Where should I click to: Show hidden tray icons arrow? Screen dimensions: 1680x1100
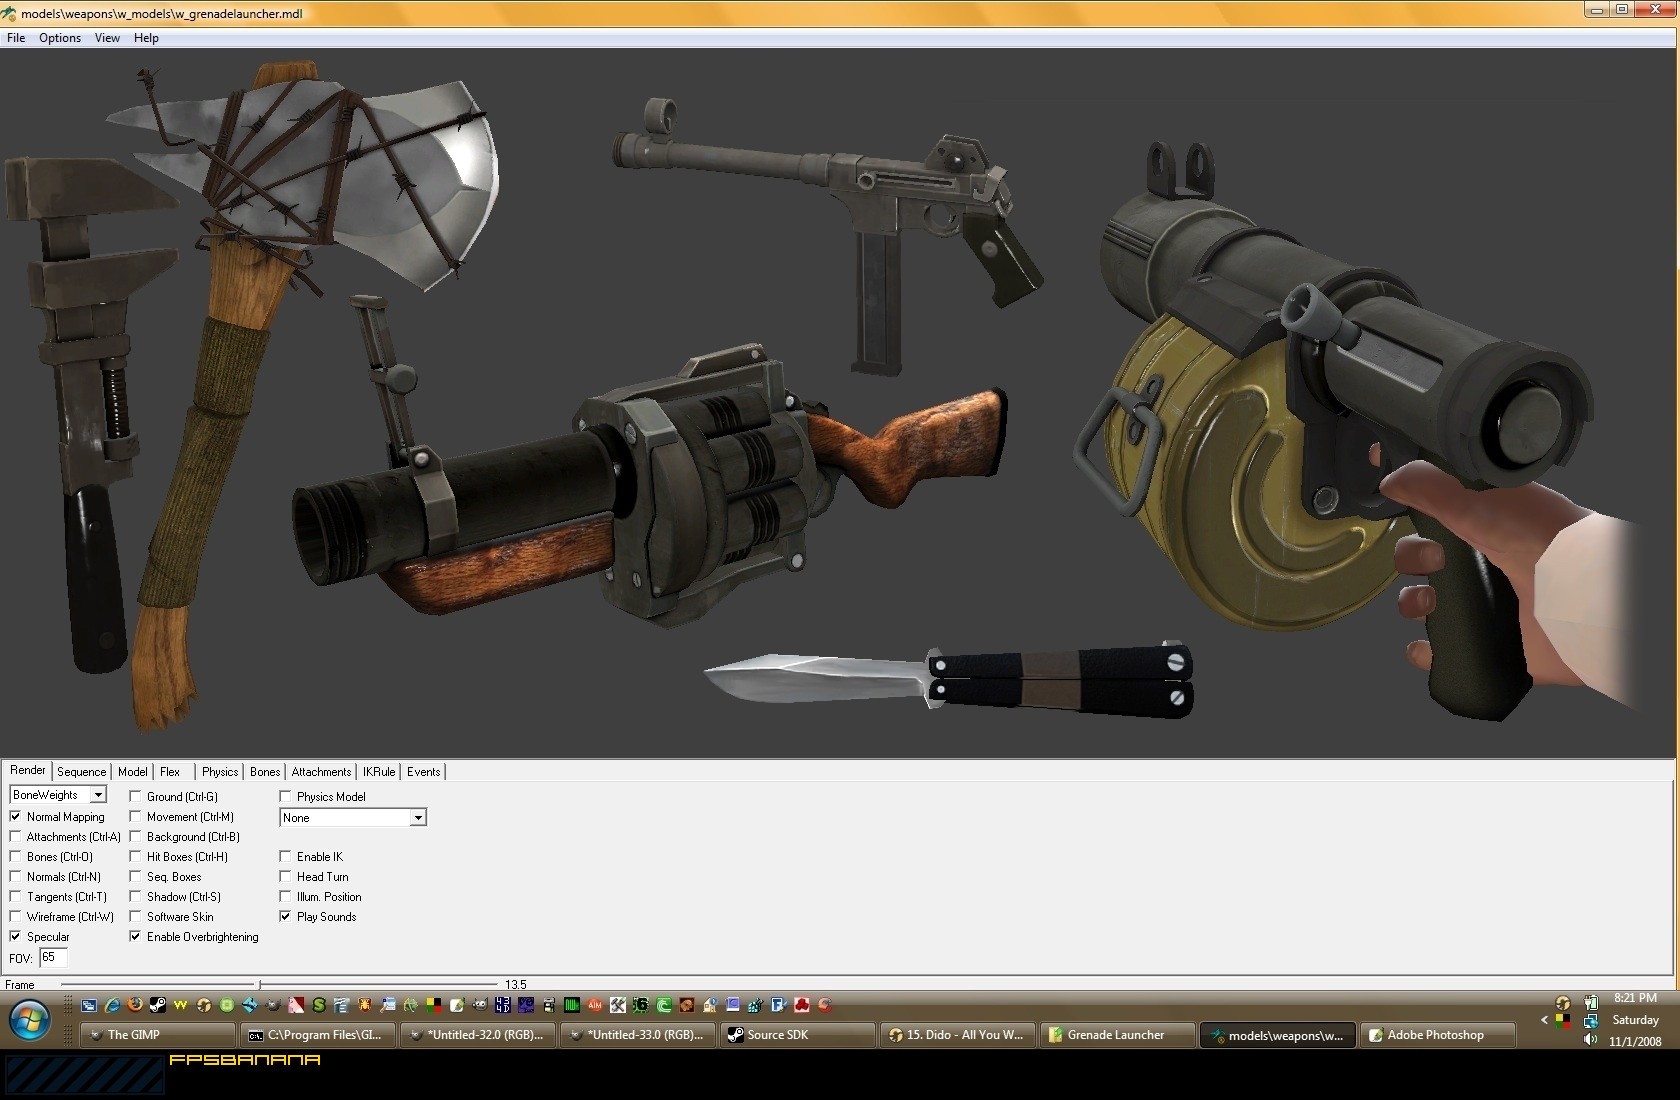point(1544,1020)
